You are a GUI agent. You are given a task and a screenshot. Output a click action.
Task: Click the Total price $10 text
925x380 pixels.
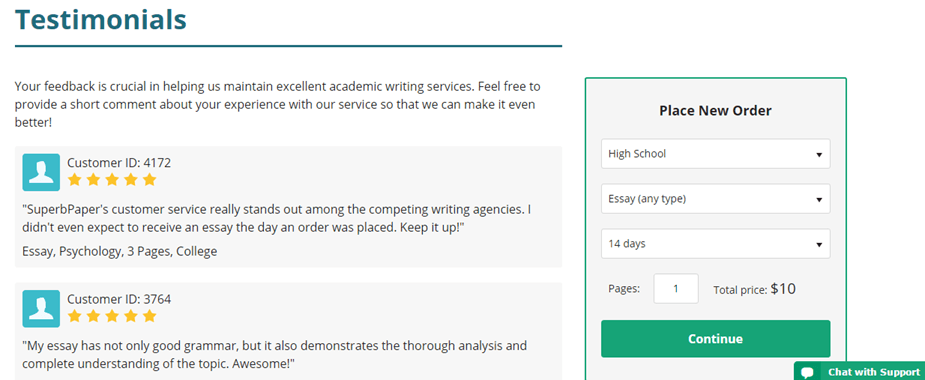755,289
